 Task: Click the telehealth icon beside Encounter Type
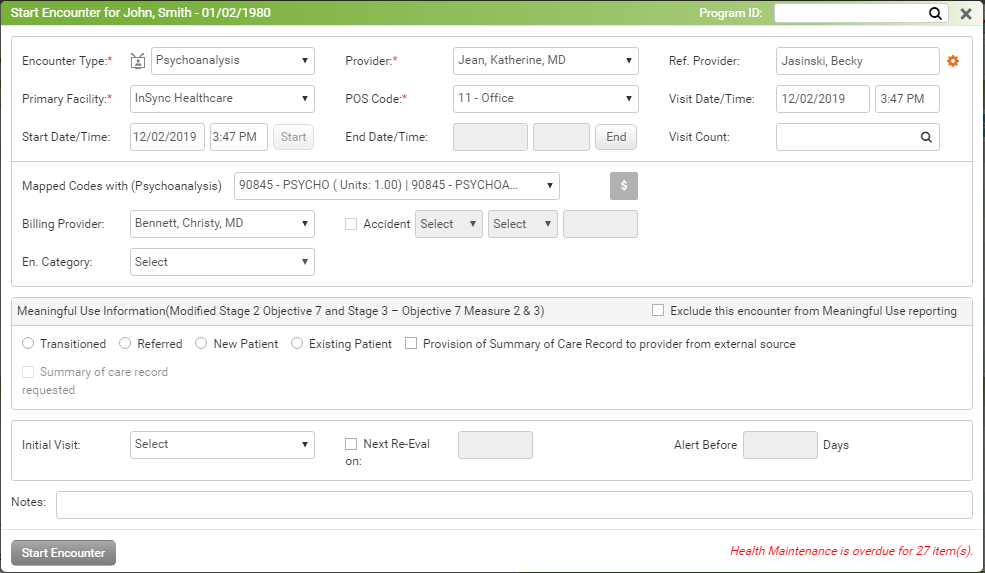[x=138, y=61]
